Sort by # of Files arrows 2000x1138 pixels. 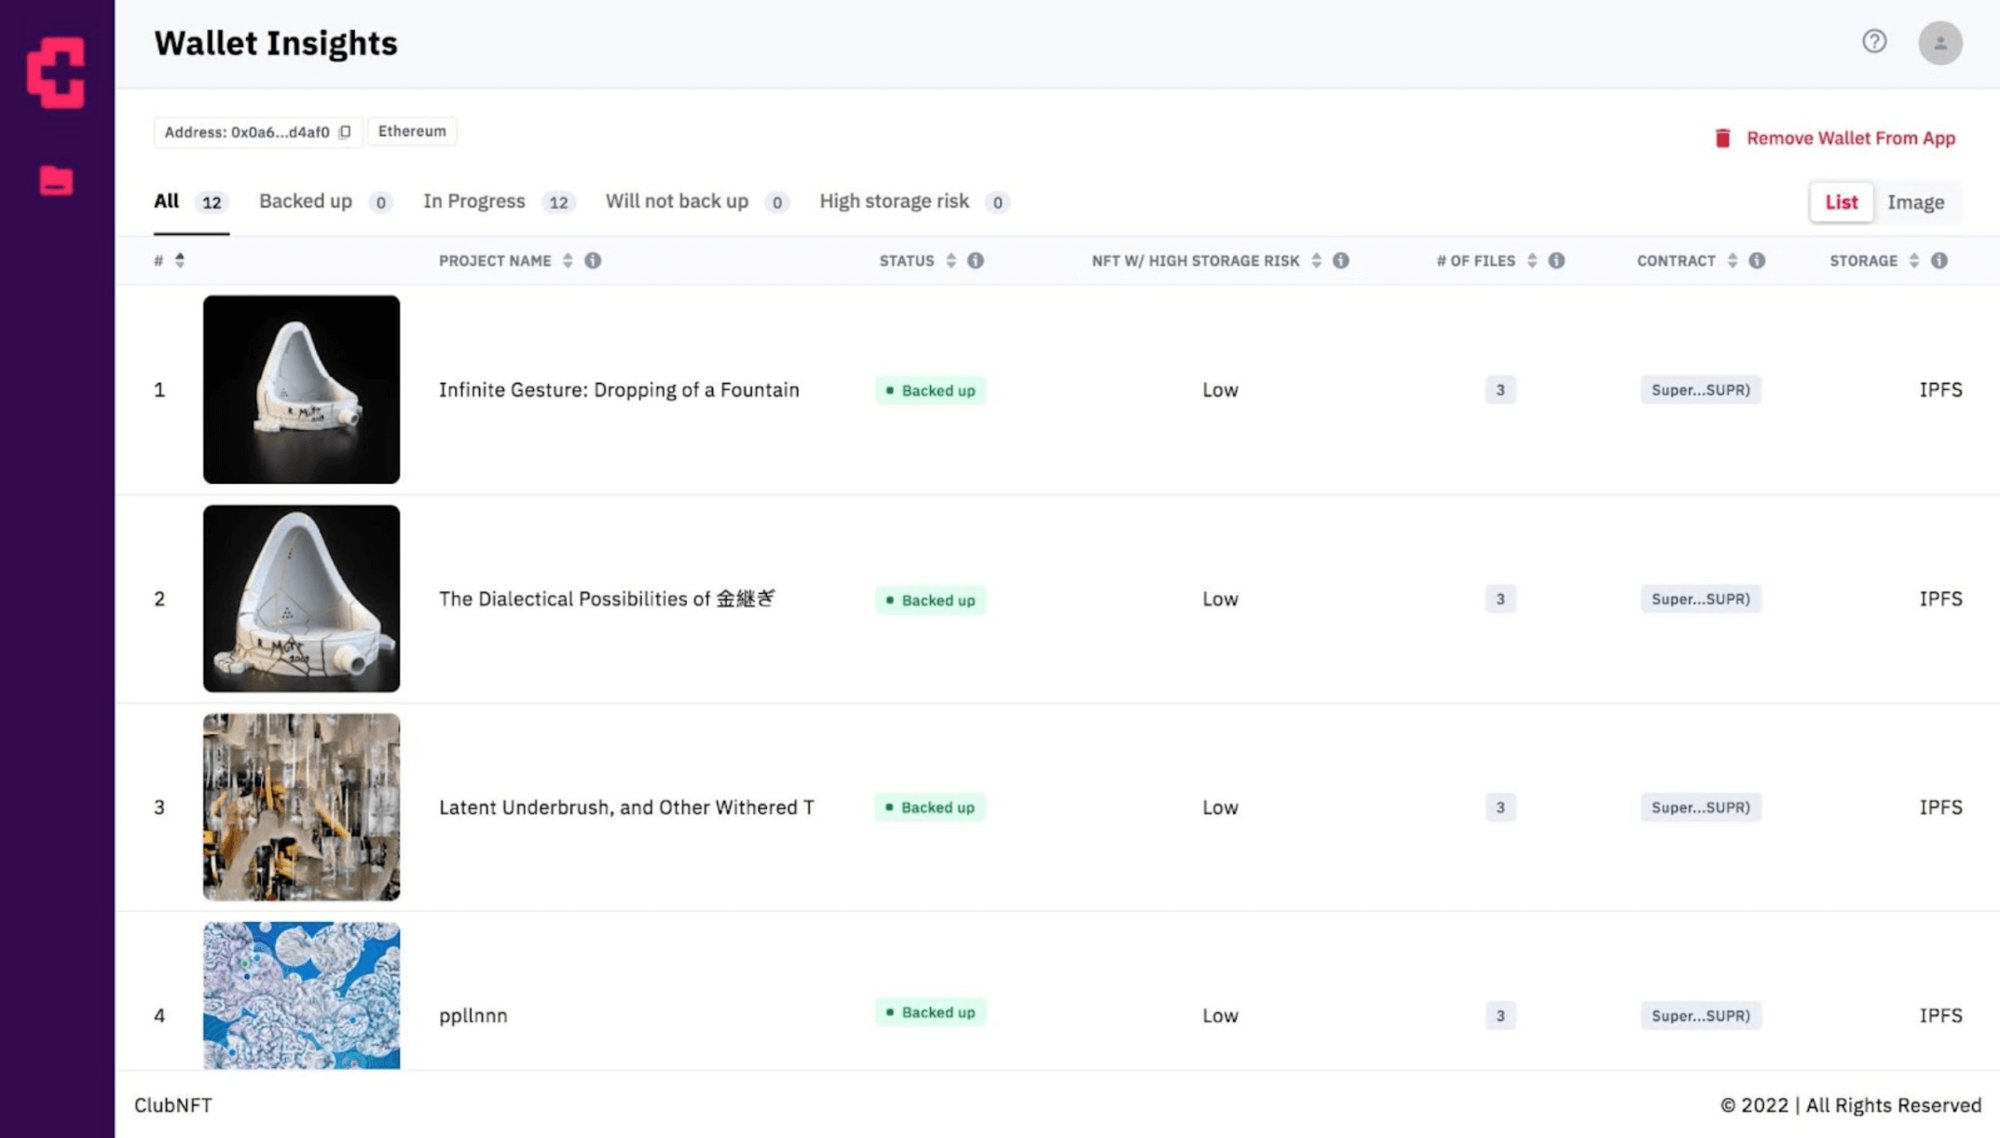(x=1532, y=261)
